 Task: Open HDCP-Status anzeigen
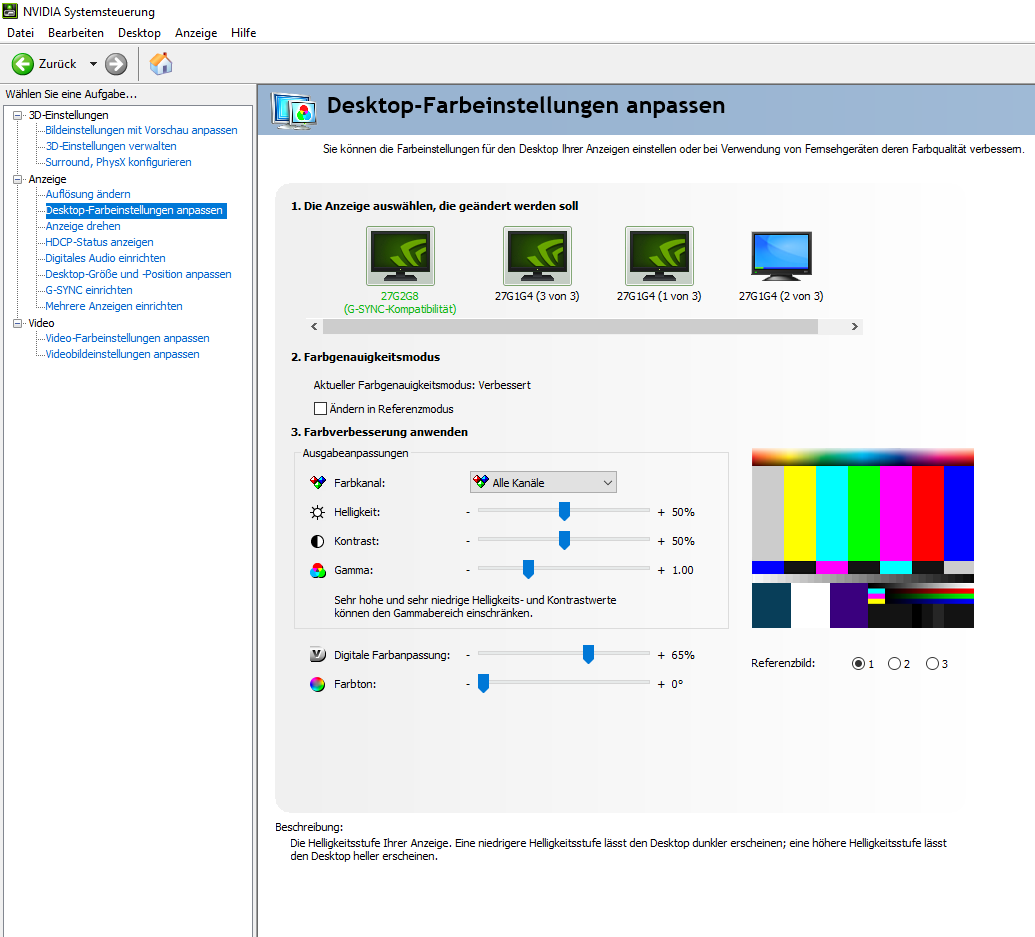[x=99, y=242]
